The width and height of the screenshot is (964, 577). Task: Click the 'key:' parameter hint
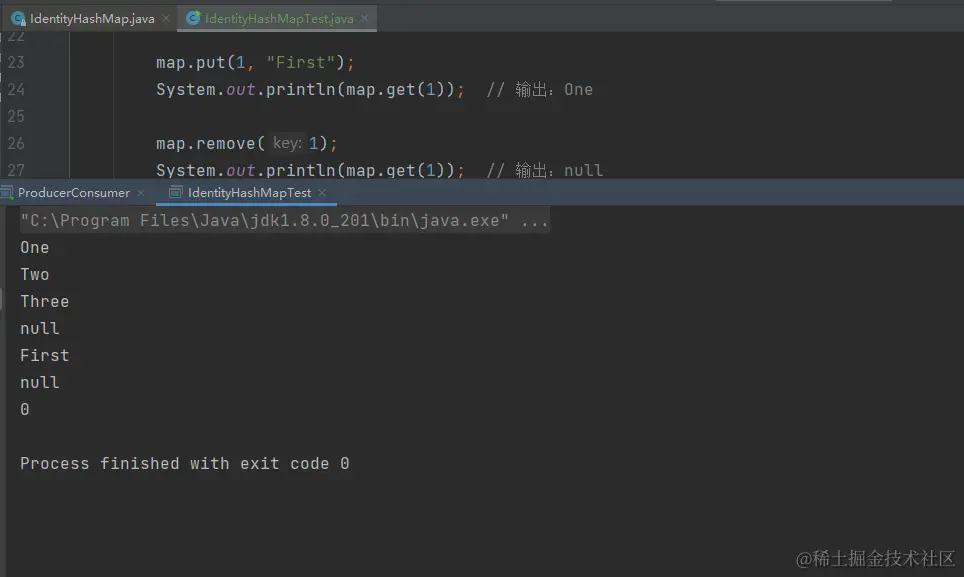click(x=287, y=143)
